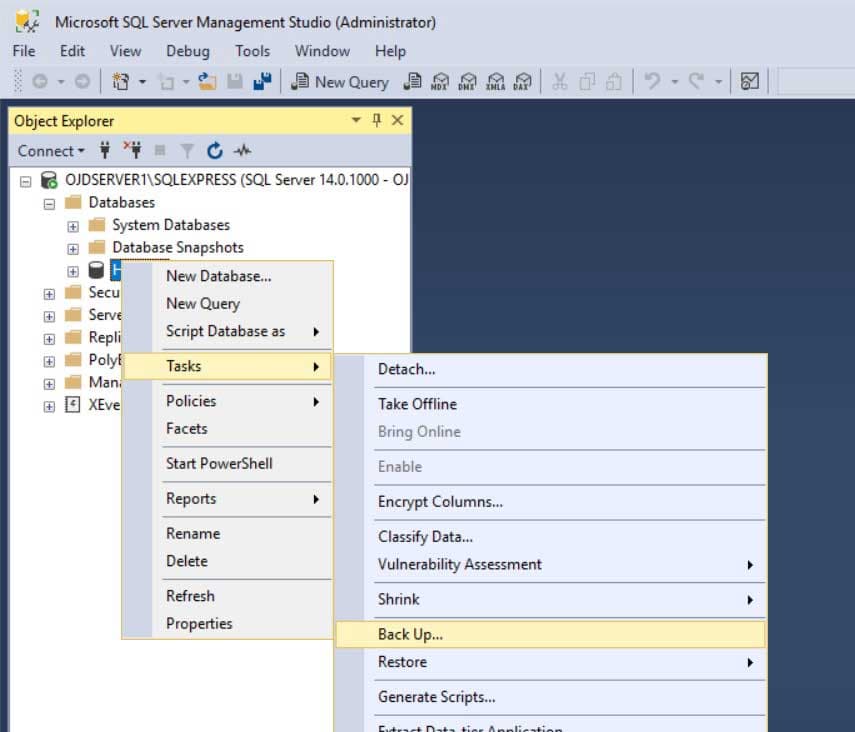Collapse the OJDSERVER1\SQLEXPRESS server node
The width and height of the screenshot is (855, 732).
point(26,181)
